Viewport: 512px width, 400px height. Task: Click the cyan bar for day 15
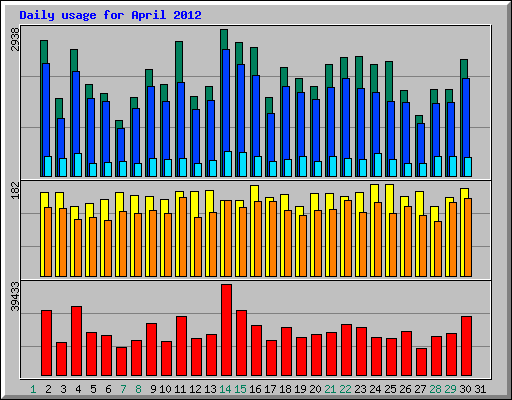(x=243, y=164)
